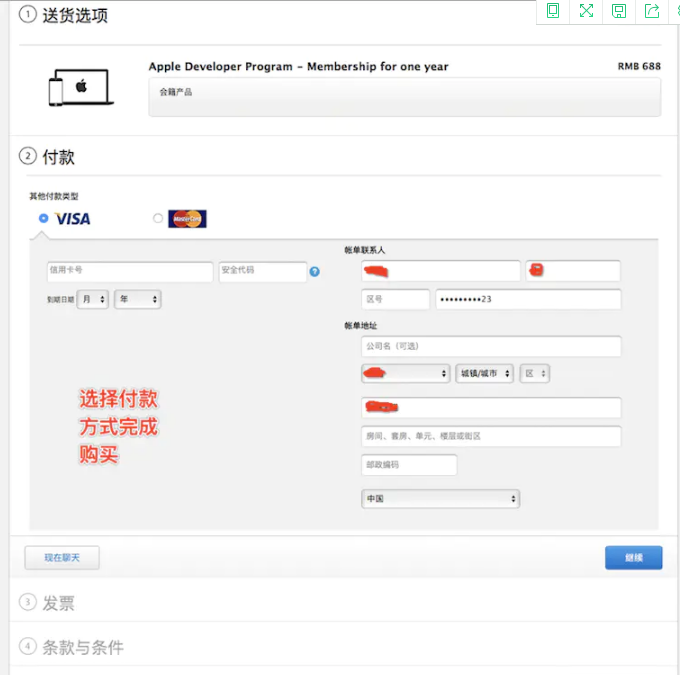Open the 区 district dropdown
The height and width of the screenshot is (675, 680).
click(x=535, y=374)
